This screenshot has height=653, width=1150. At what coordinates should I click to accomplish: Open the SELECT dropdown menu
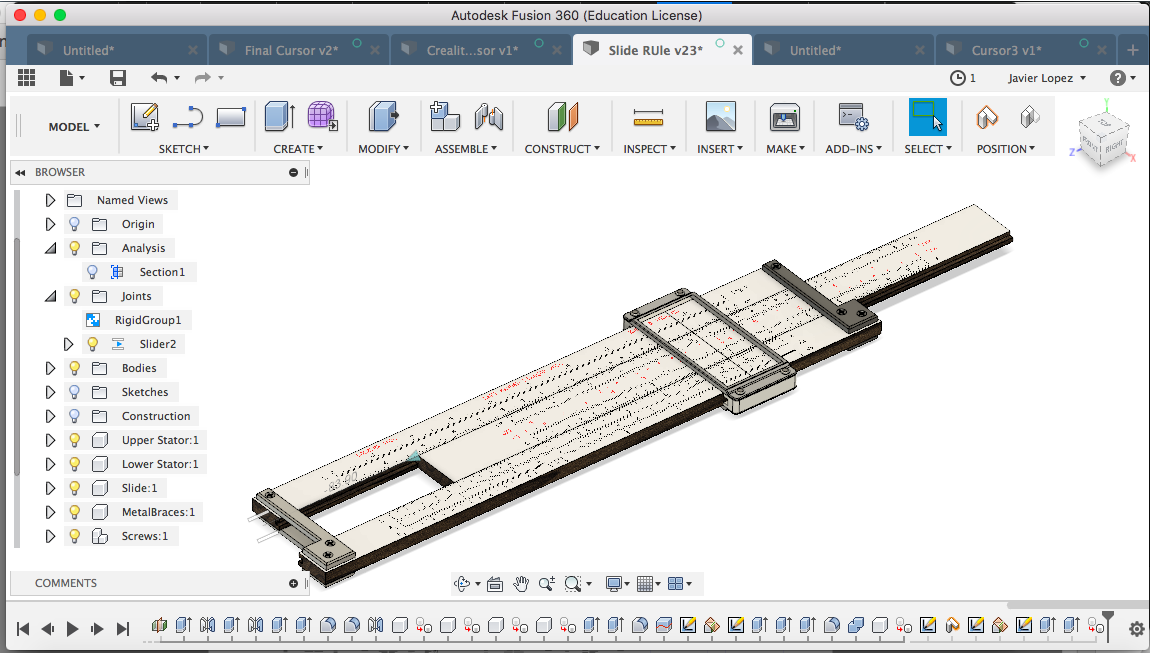coord(926,148)
